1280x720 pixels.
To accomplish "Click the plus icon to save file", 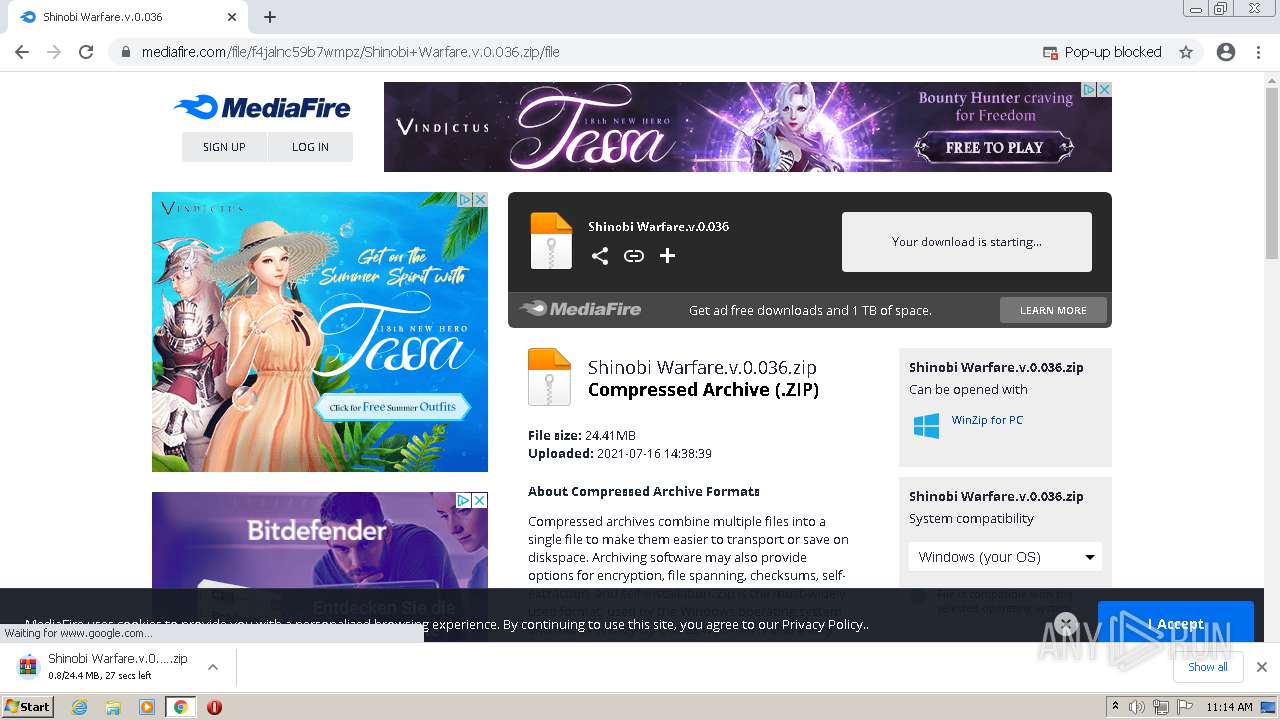I will (x=667, y=256).
